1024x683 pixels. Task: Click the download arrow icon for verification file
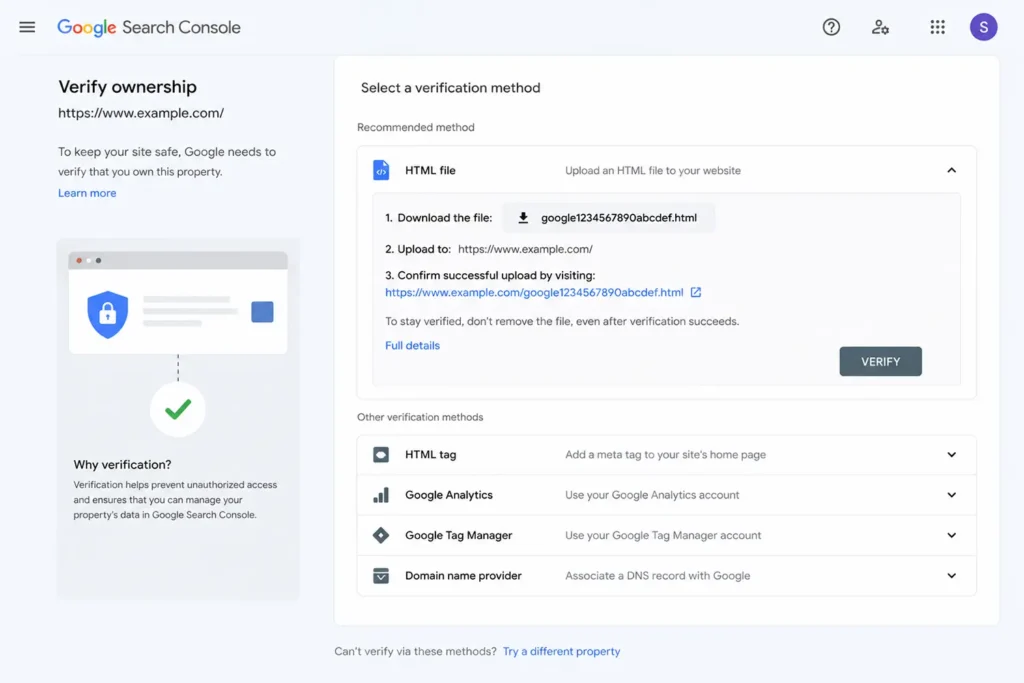523,218
